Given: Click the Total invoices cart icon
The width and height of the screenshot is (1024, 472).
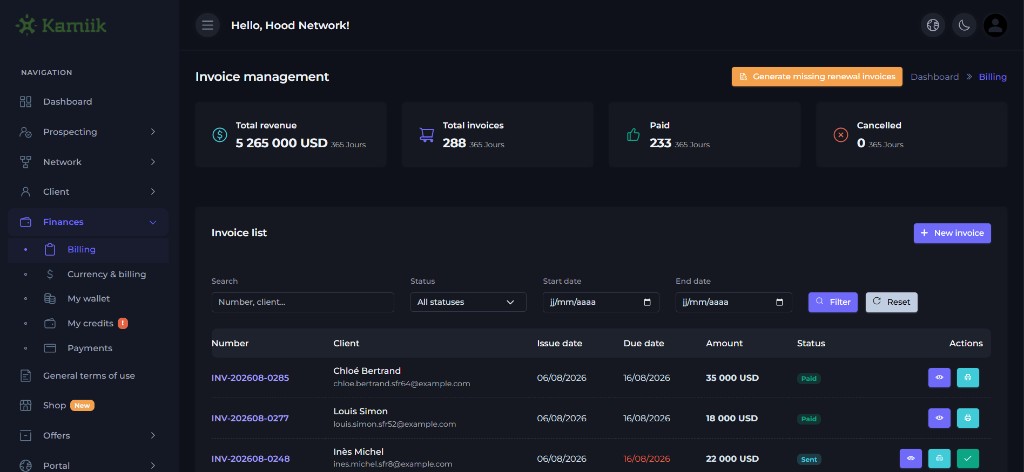Looking at the screenshot, I should coord(426,134).
